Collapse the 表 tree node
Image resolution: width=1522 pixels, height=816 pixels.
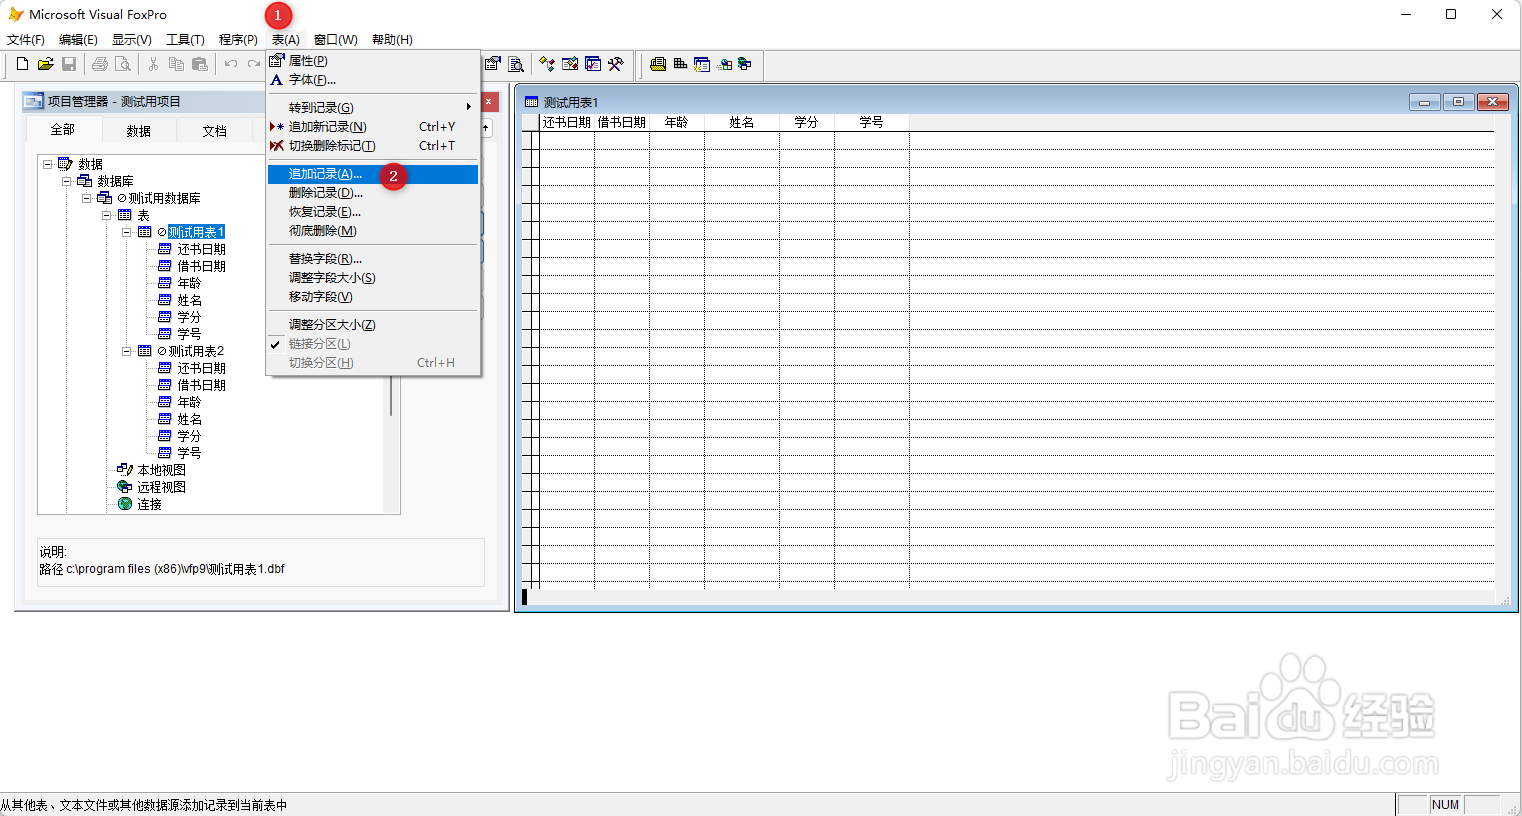pos(107,215)
